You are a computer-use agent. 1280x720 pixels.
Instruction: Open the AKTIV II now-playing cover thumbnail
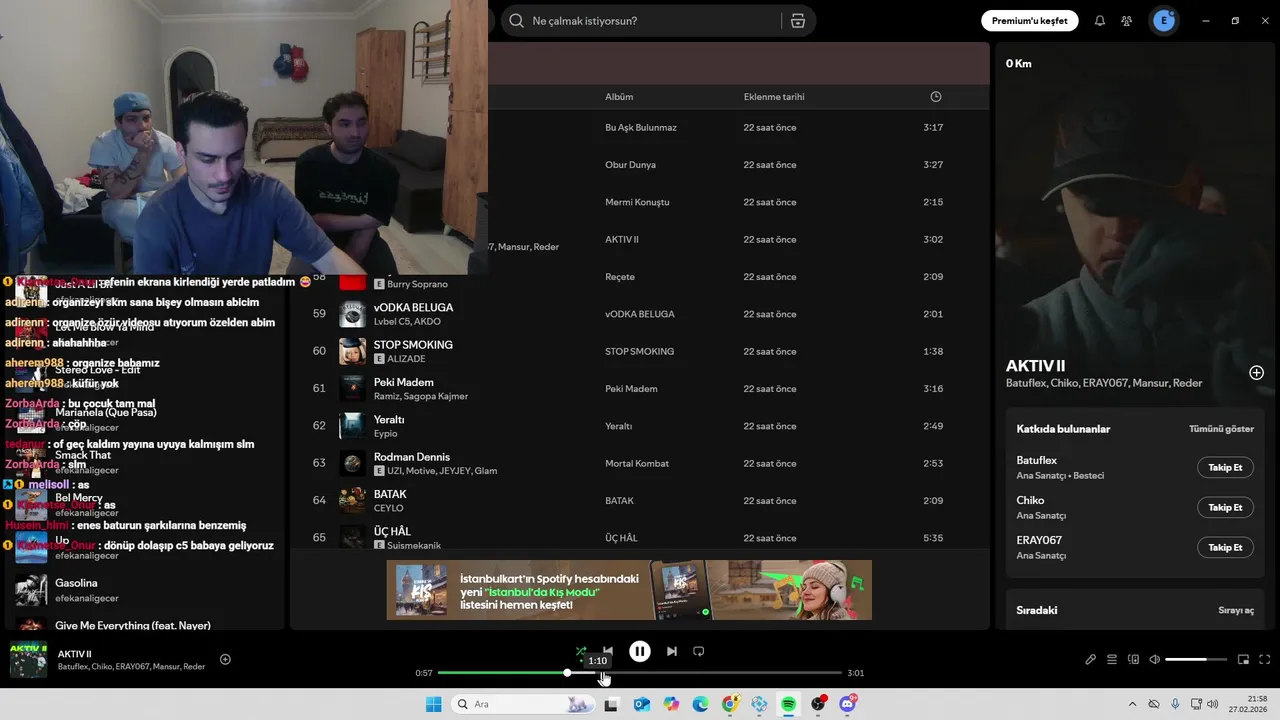(x=28, y=659)
